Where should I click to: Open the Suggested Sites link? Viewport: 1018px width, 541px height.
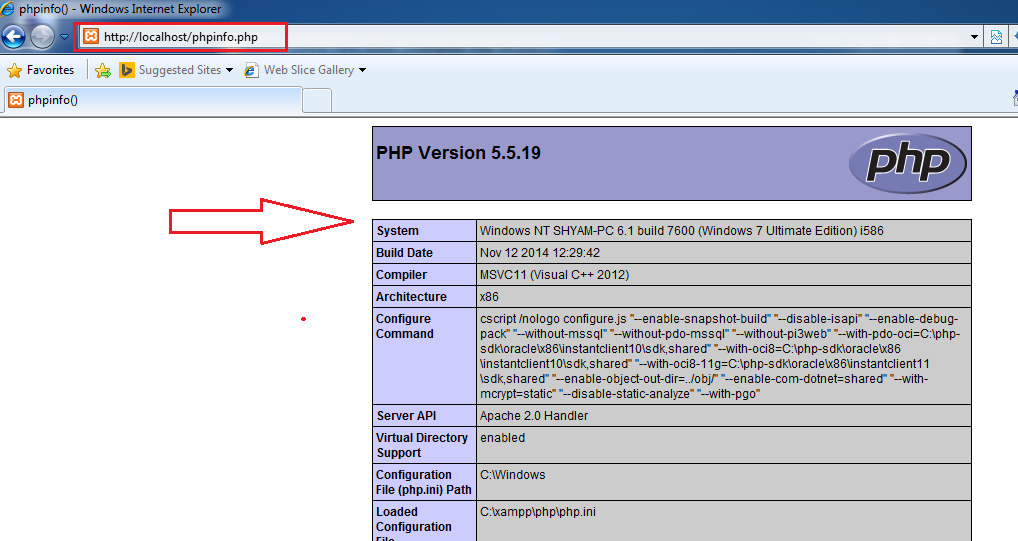(179, 70)
